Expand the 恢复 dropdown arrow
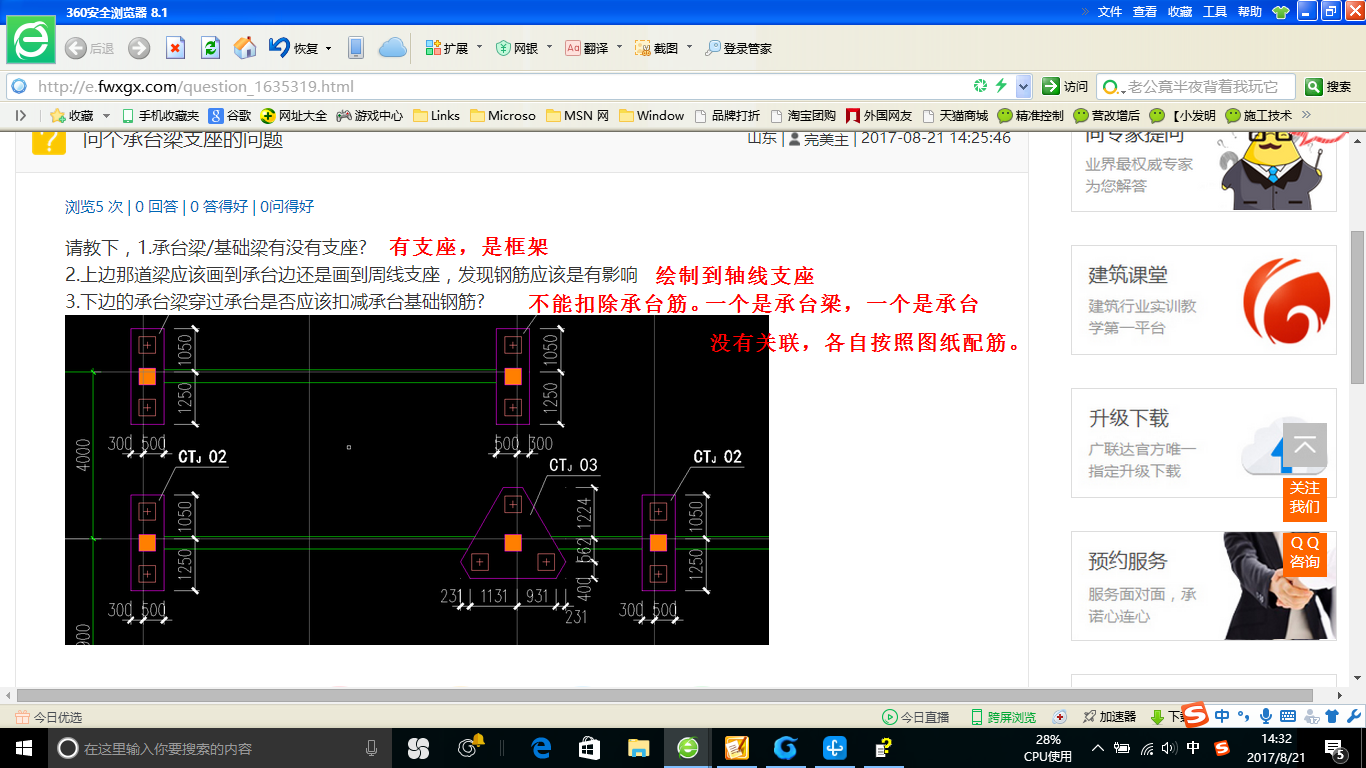This screenshot has width=1366, height=768. pos(327,47)
